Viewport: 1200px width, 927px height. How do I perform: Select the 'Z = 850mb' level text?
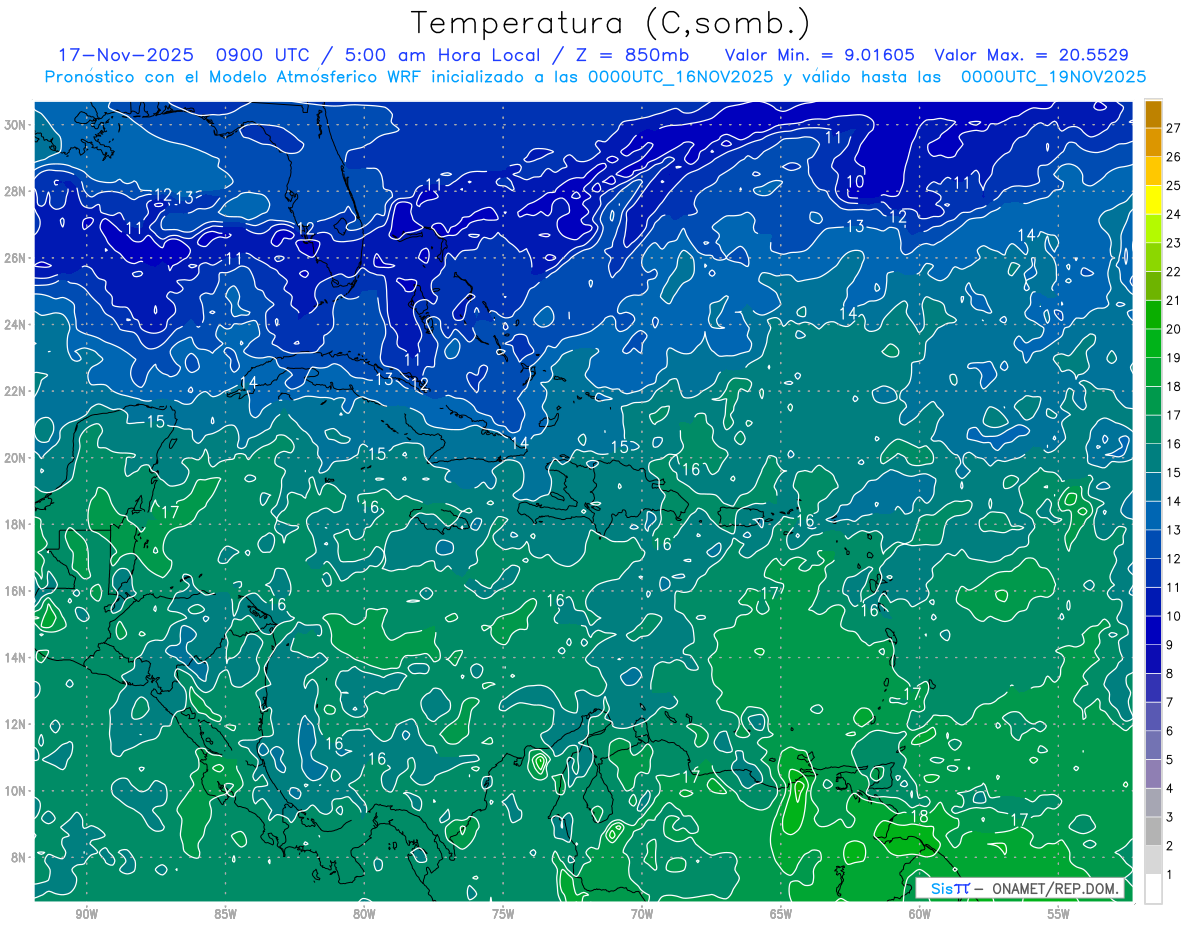coord(630,55)
